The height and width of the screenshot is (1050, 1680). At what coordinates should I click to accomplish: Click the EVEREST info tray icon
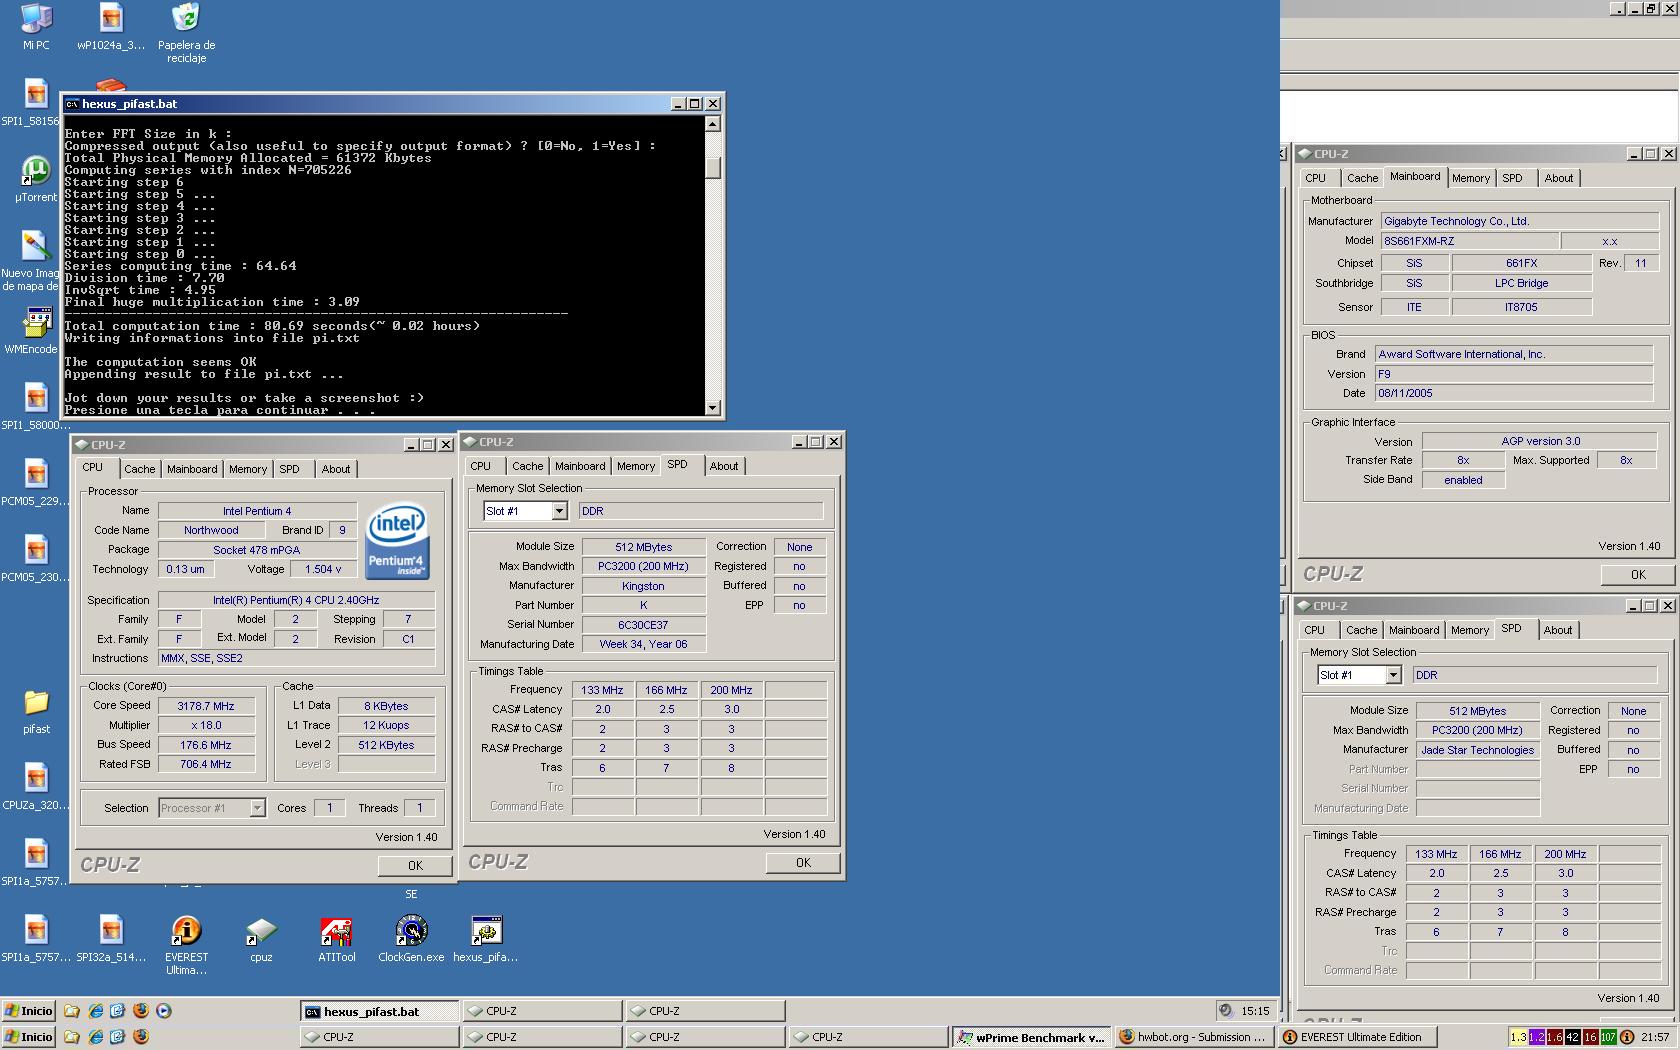(x=1626, y=1037)
